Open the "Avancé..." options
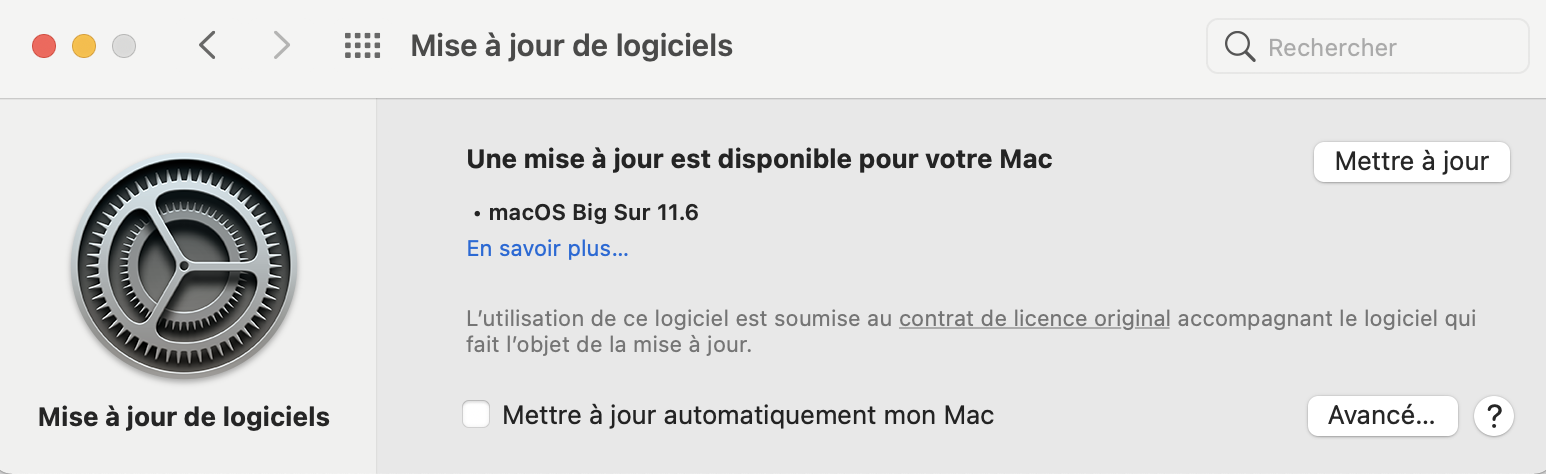1546x474 pixels. point(1382,415)
